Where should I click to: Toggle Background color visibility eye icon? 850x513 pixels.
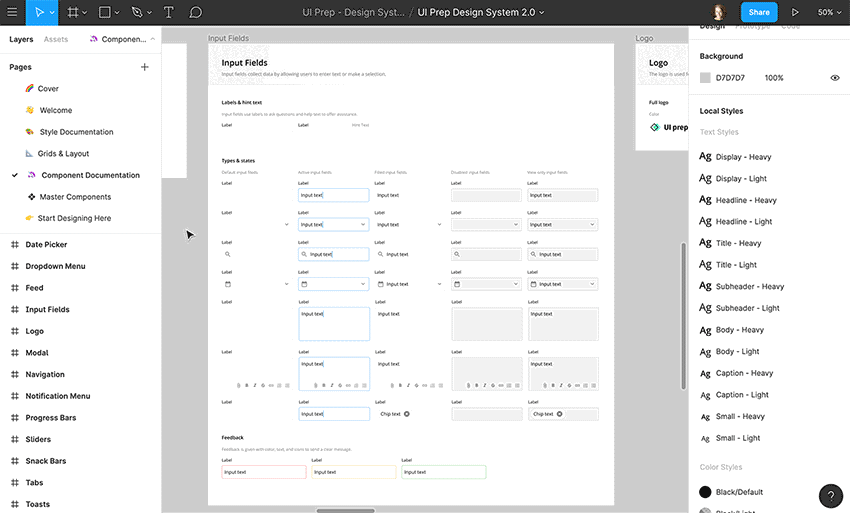click(835, 78)
